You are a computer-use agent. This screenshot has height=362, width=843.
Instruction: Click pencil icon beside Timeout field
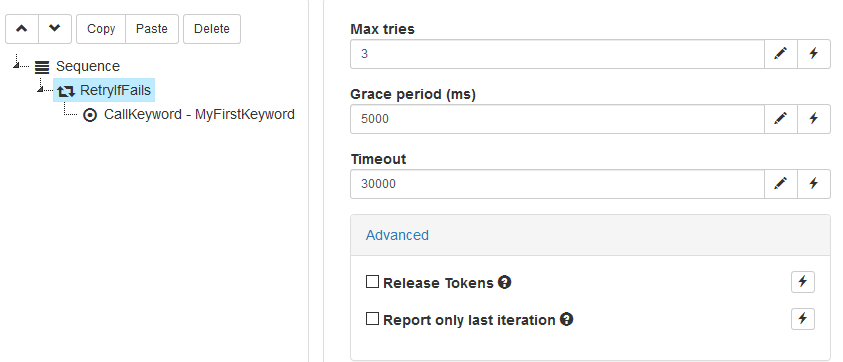click(781, 184)
